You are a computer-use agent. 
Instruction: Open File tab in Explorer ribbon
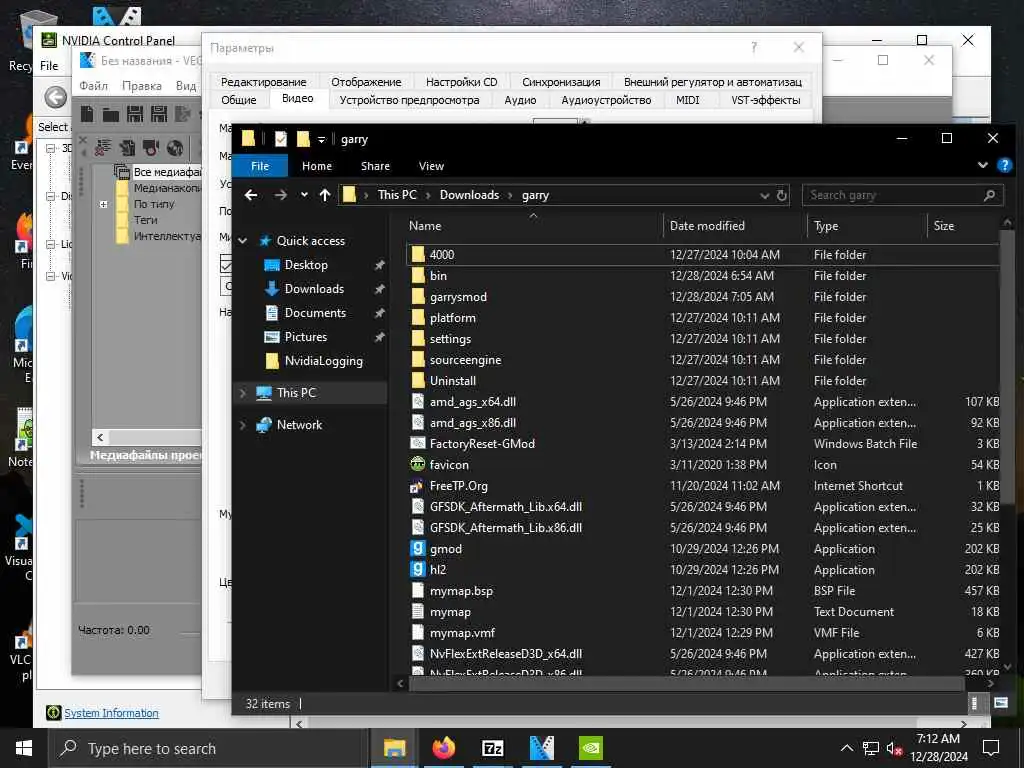260,166
